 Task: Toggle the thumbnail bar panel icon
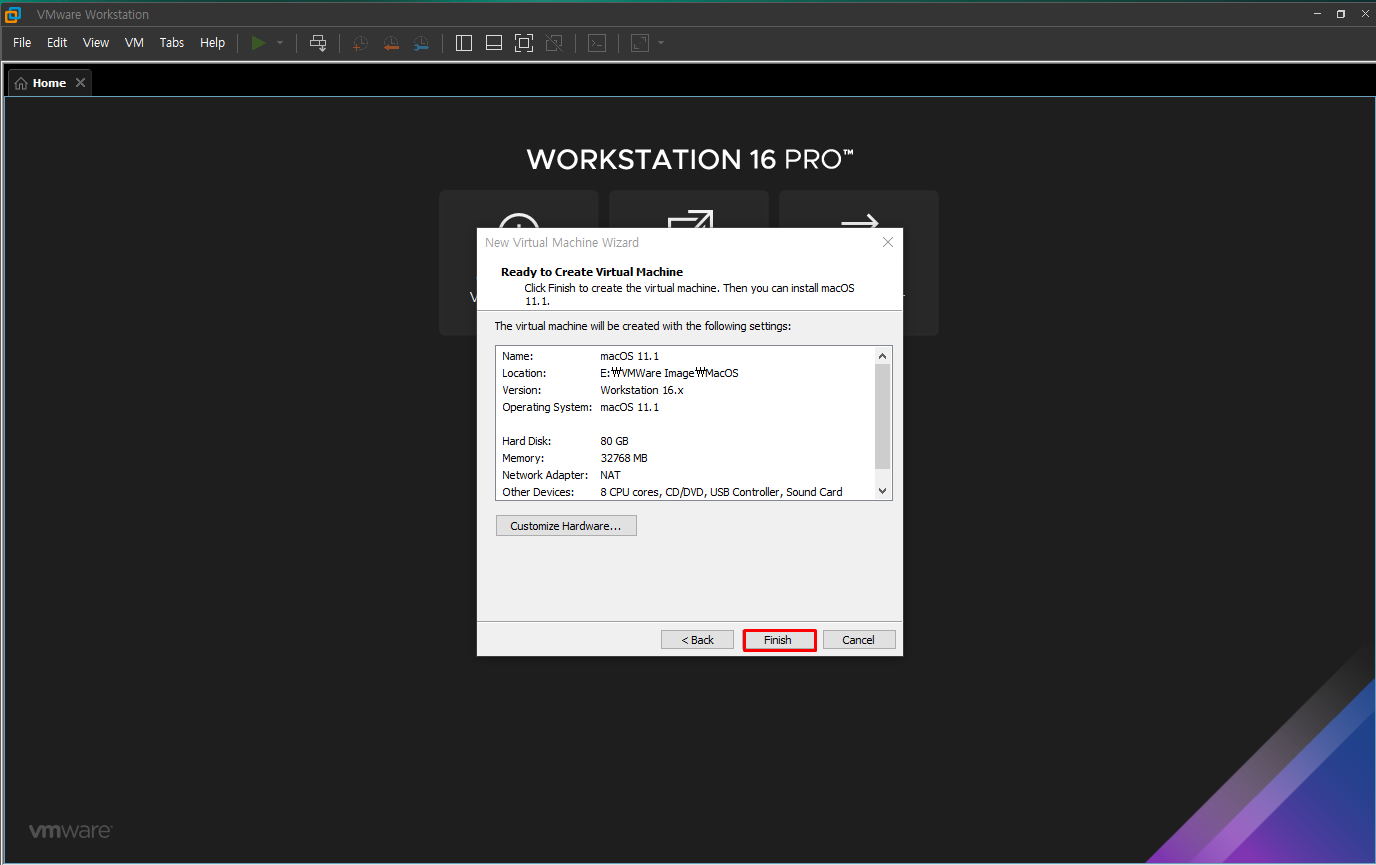494,43
